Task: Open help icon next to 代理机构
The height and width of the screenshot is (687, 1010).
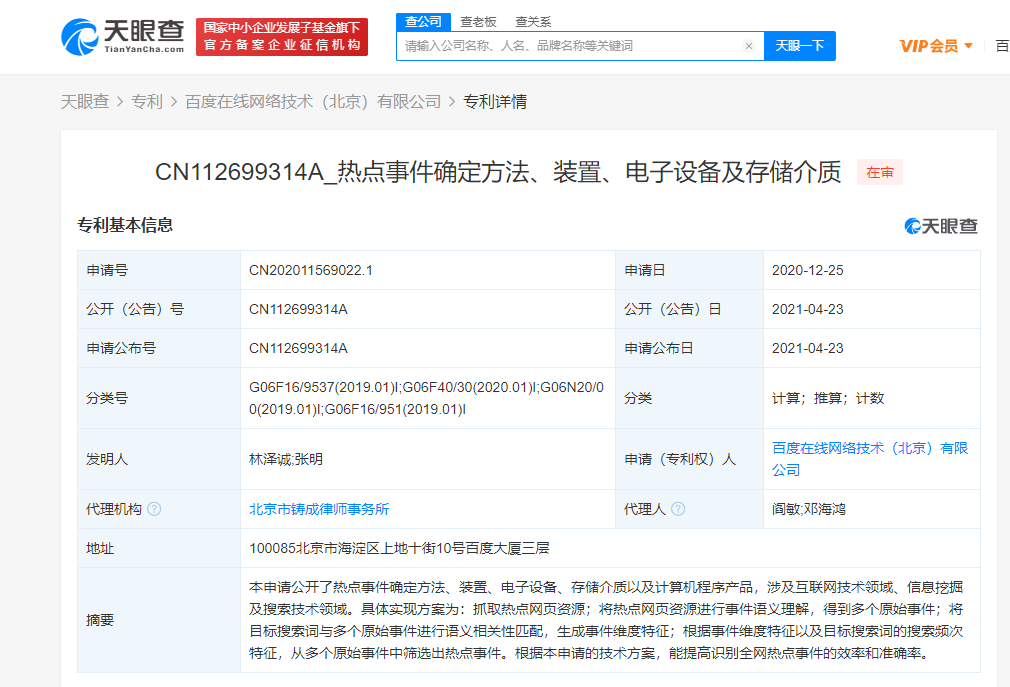Action: 154,509
